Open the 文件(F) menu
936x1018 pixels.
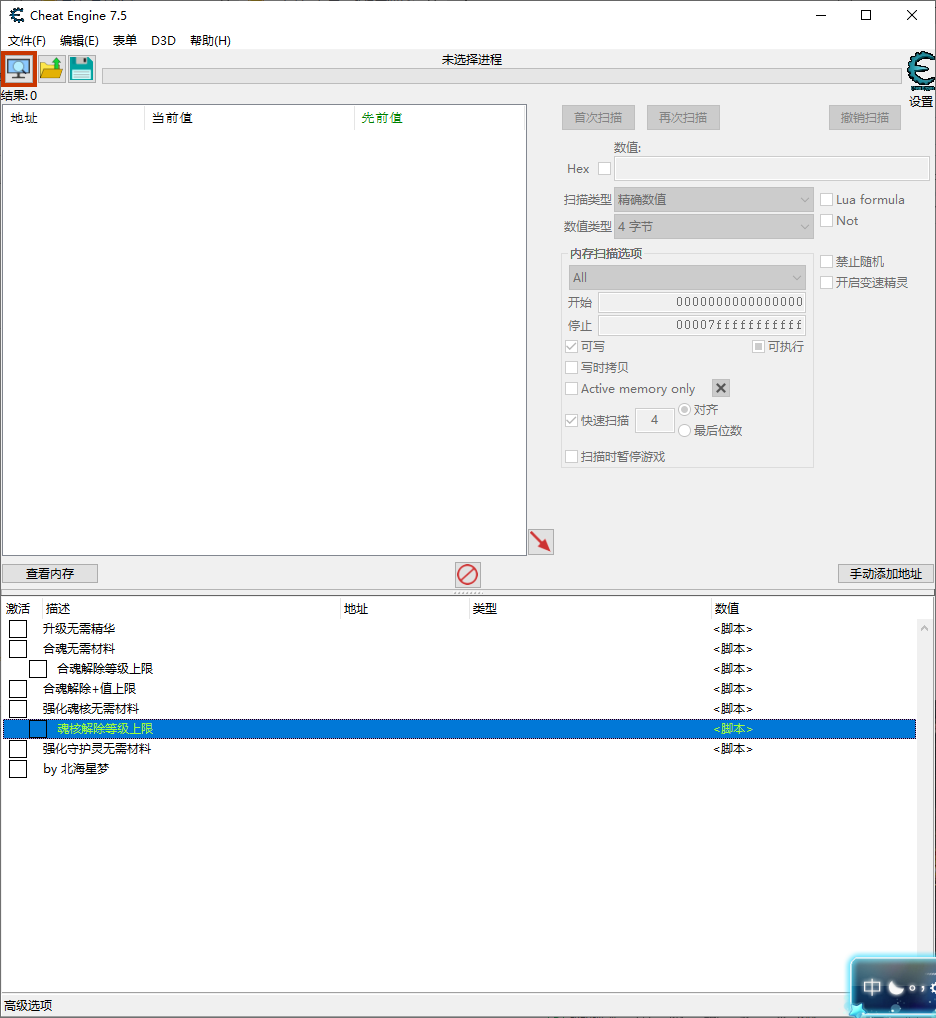click(x=26, y=39)
